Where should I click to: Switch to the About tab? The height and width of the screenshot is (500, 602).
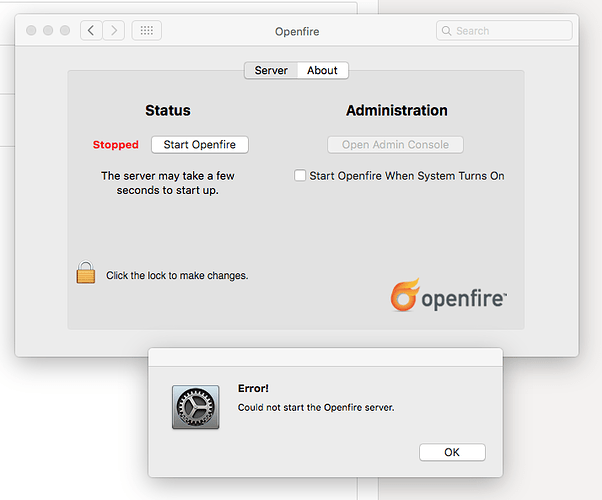pos(322,70)
